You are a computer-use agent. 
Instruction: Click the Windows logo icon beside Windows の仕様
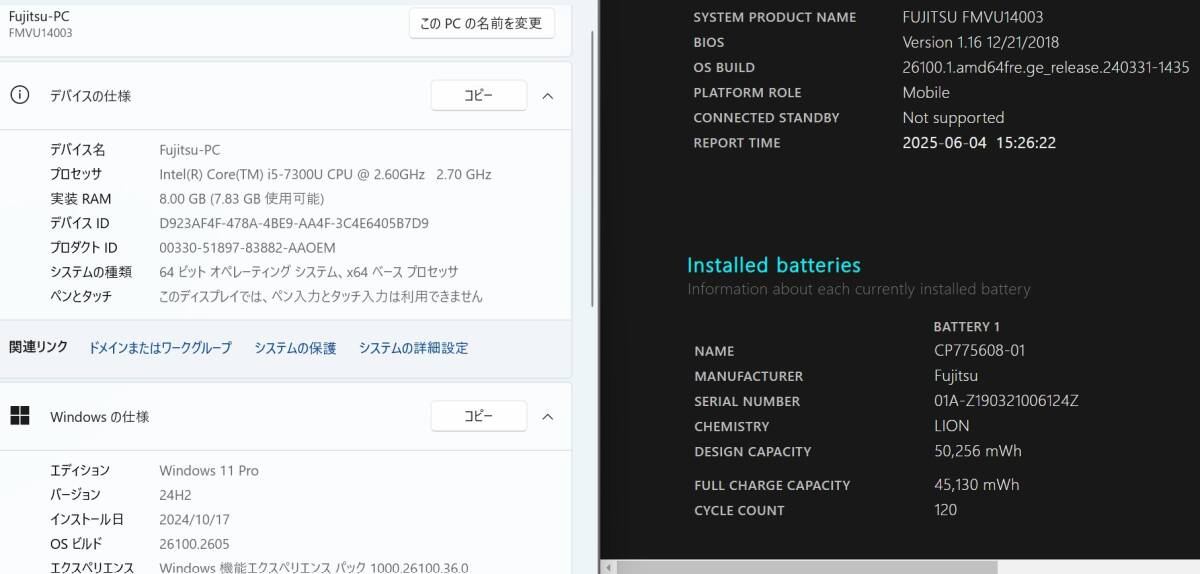coord(19,416)
